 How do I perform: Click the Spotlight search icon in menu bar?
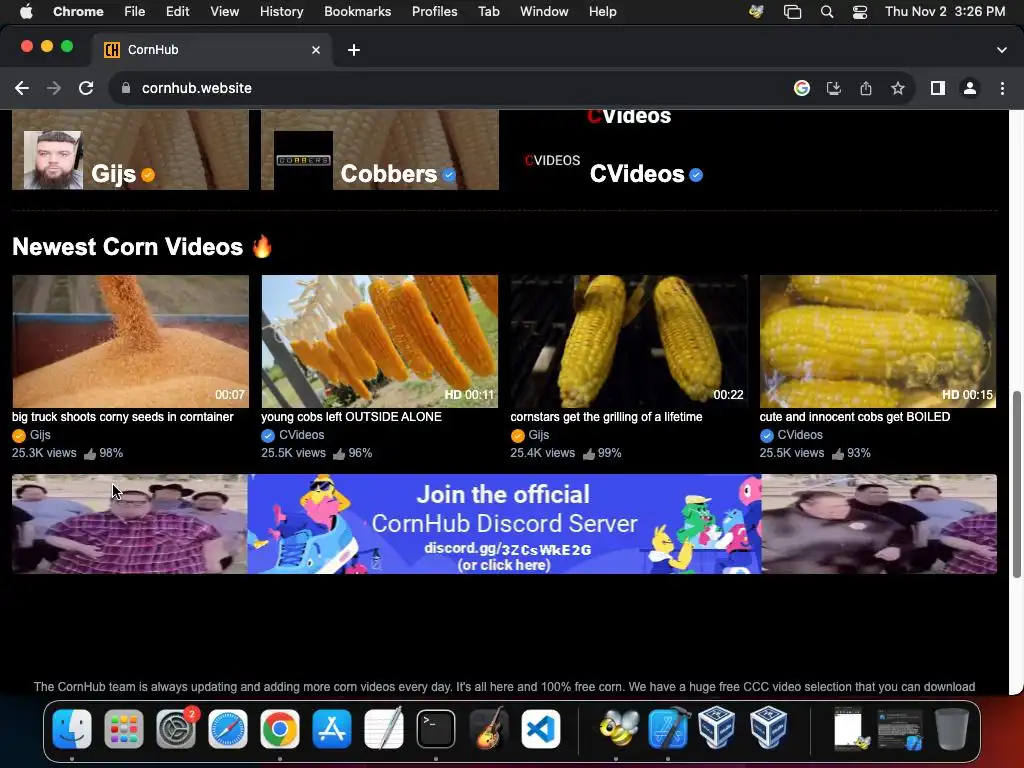point(827,12)
